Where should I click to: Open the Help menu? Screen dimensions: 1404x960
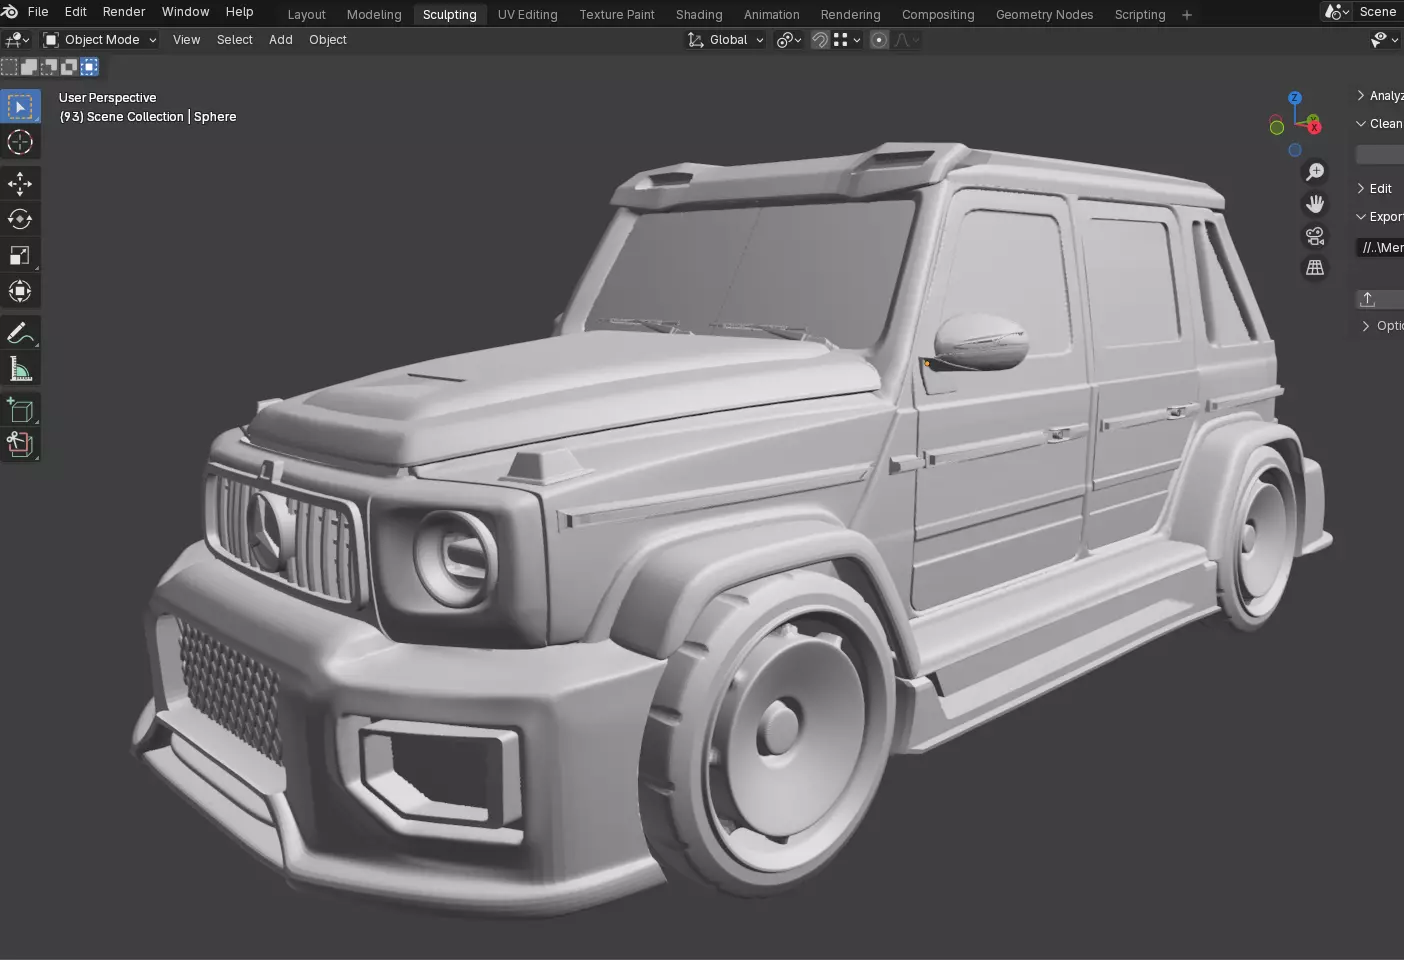[x=239, y=12]
